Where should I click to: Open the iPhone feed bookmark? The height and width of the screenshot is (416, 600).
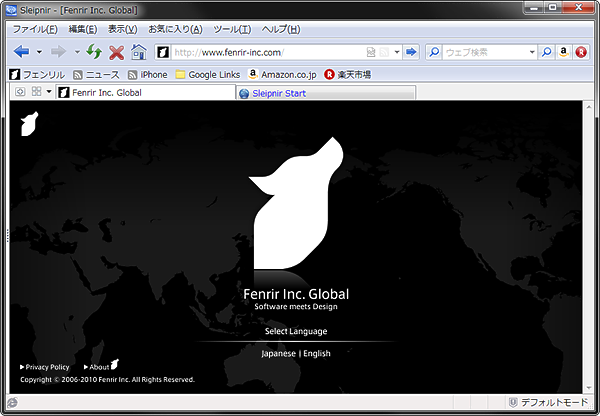(148, 75)
